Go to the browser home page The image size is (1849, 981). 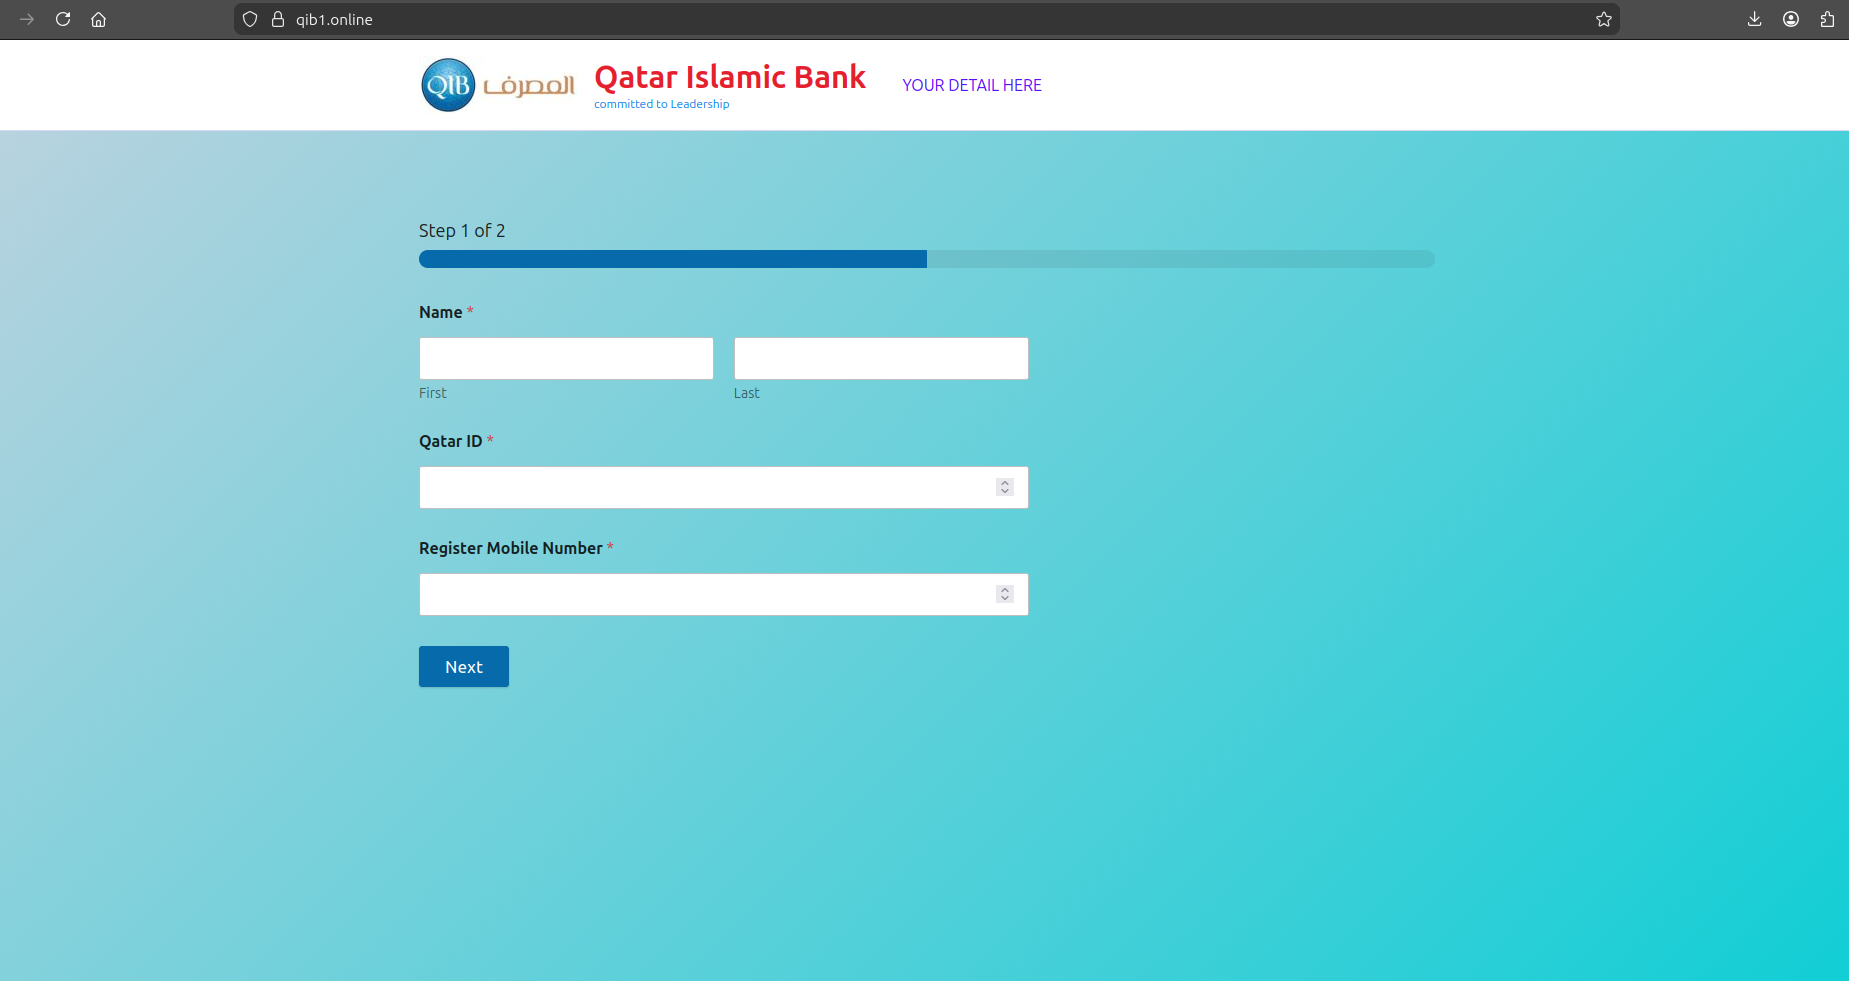pyautogui.click(x=98, y=19)
